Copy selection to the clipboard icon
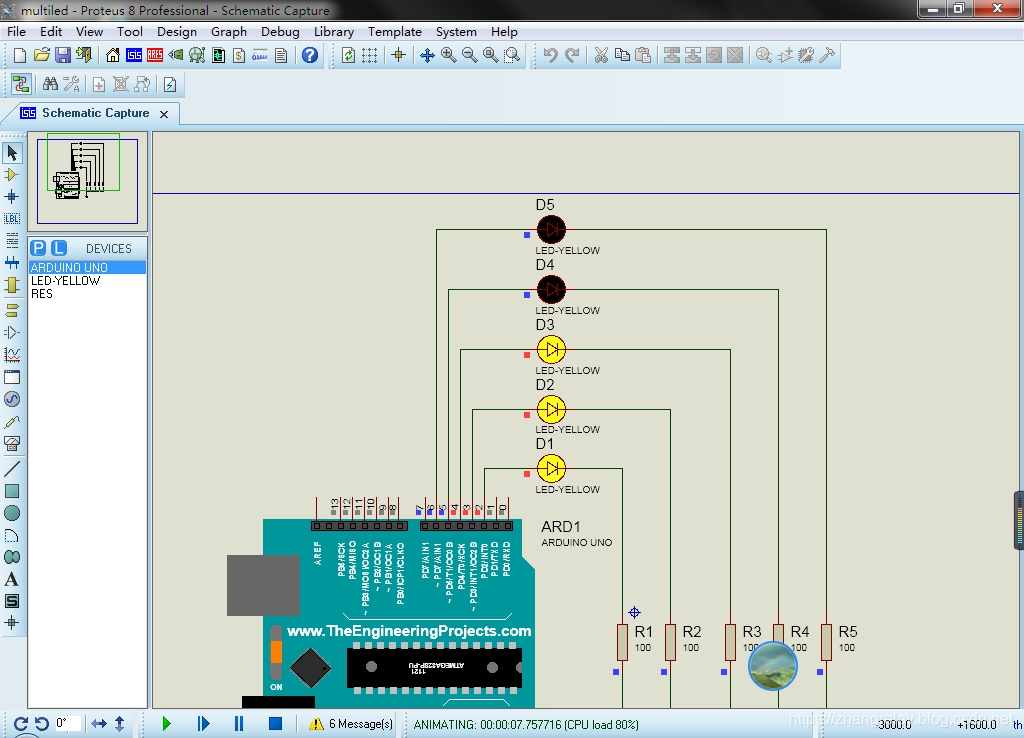 click(x=622, y=56)
